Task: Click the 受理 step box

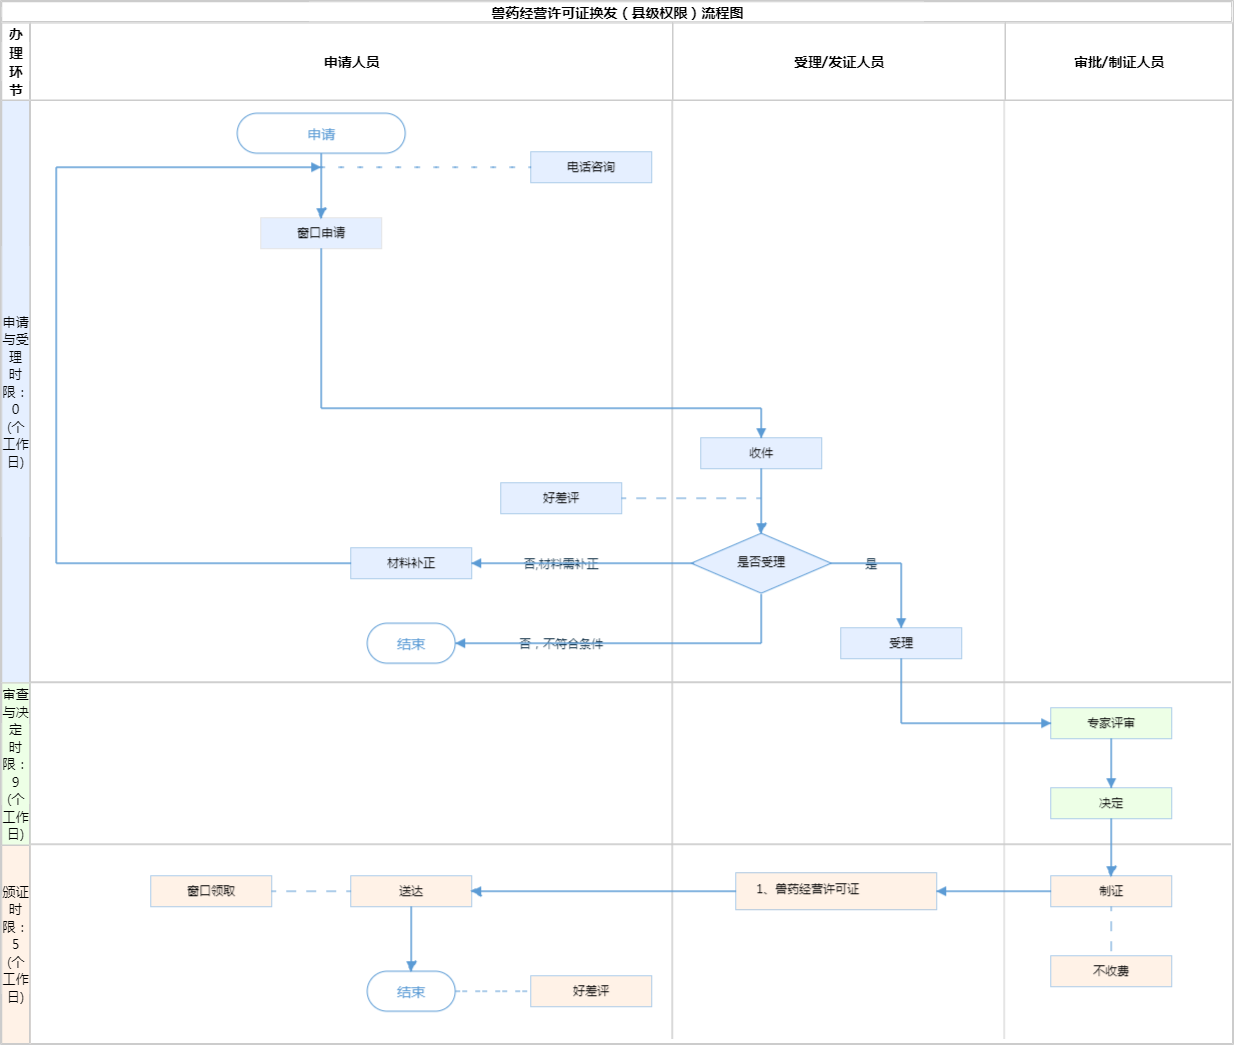Action: (x=901, y=643)
